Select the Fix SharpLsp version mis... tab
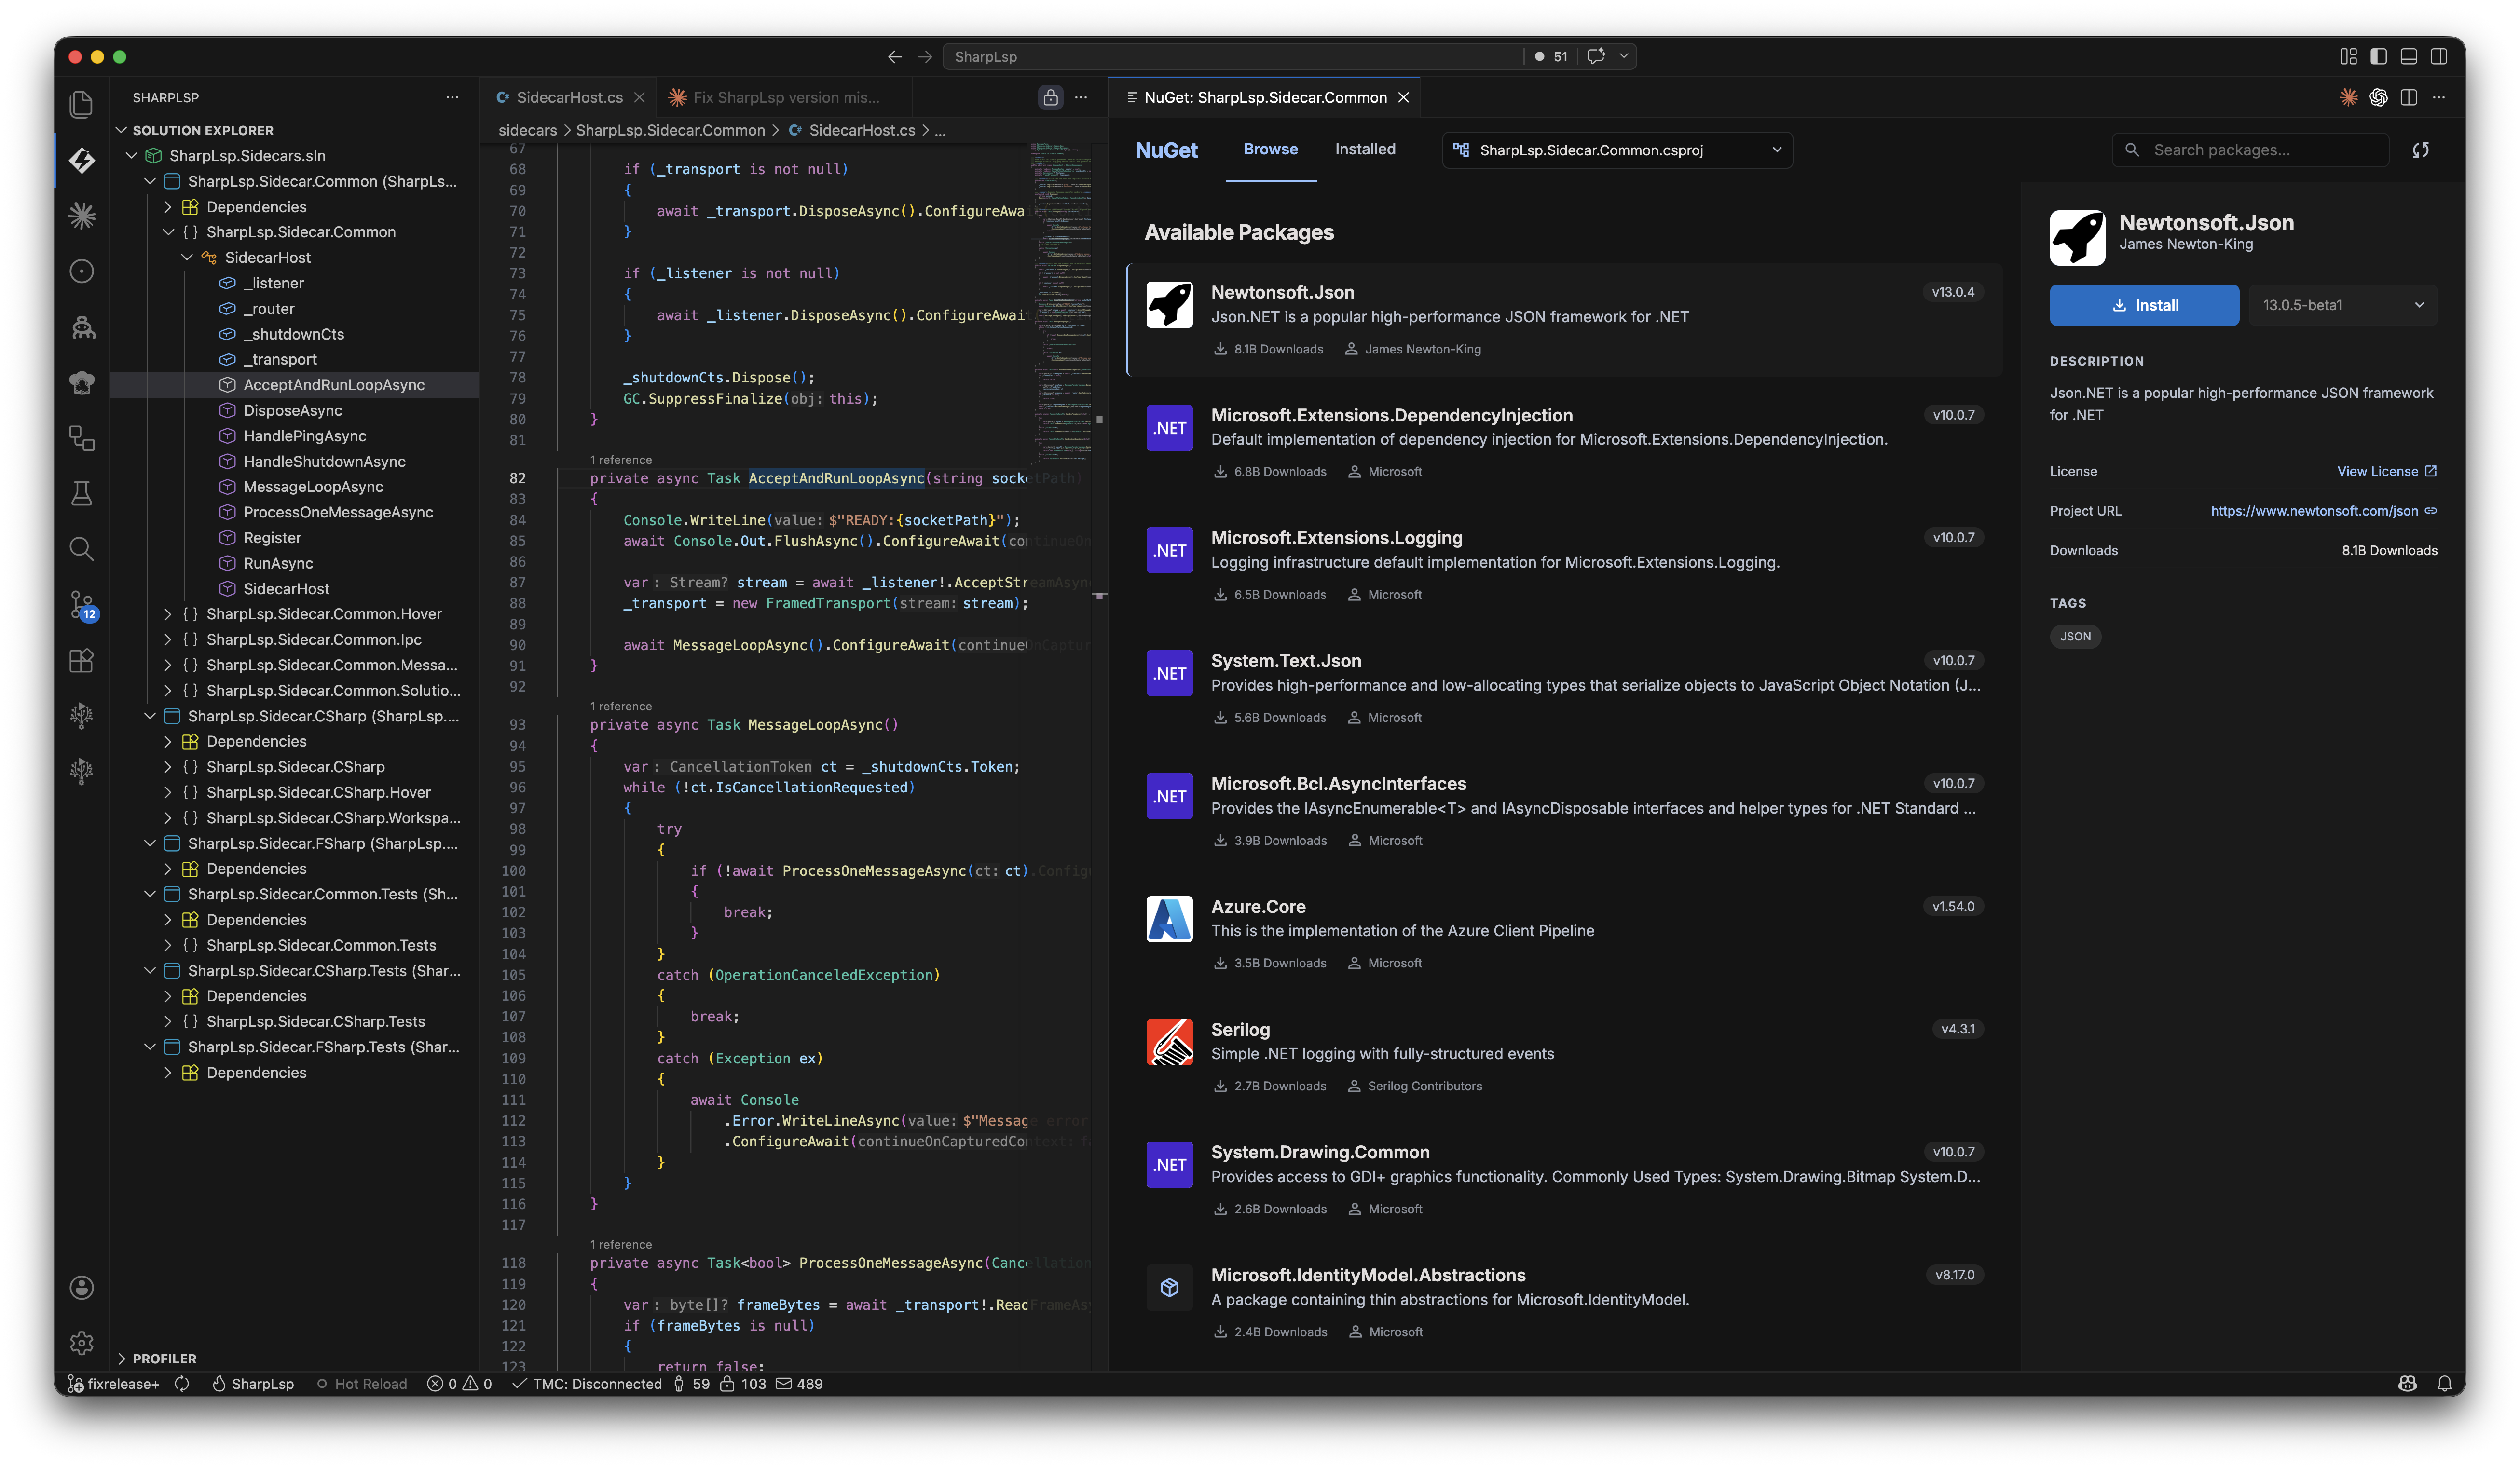Viewport: 2520px width, 1468px height. [x=786, y=97]
